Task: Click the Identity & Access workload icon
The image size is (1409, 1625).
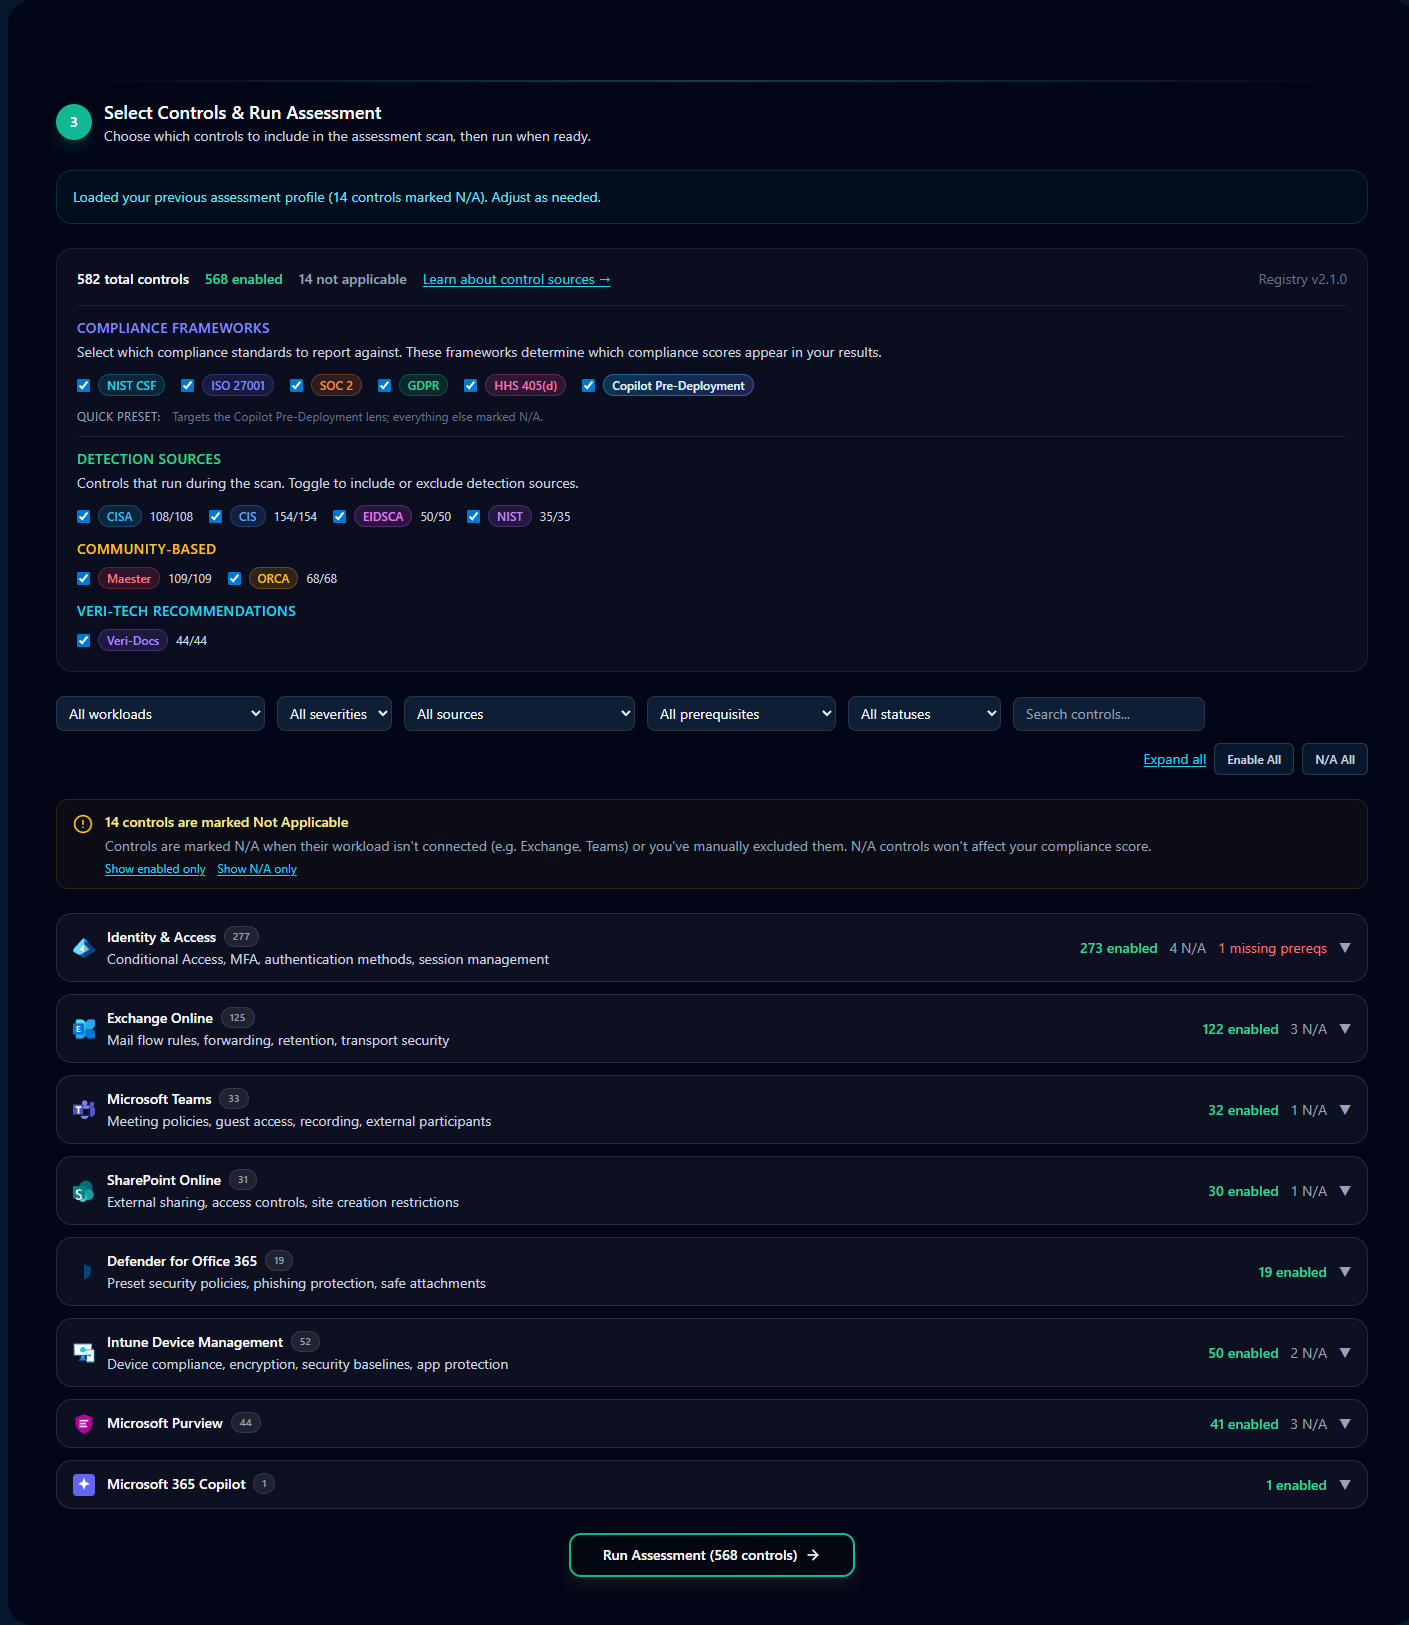Action: 84,947
